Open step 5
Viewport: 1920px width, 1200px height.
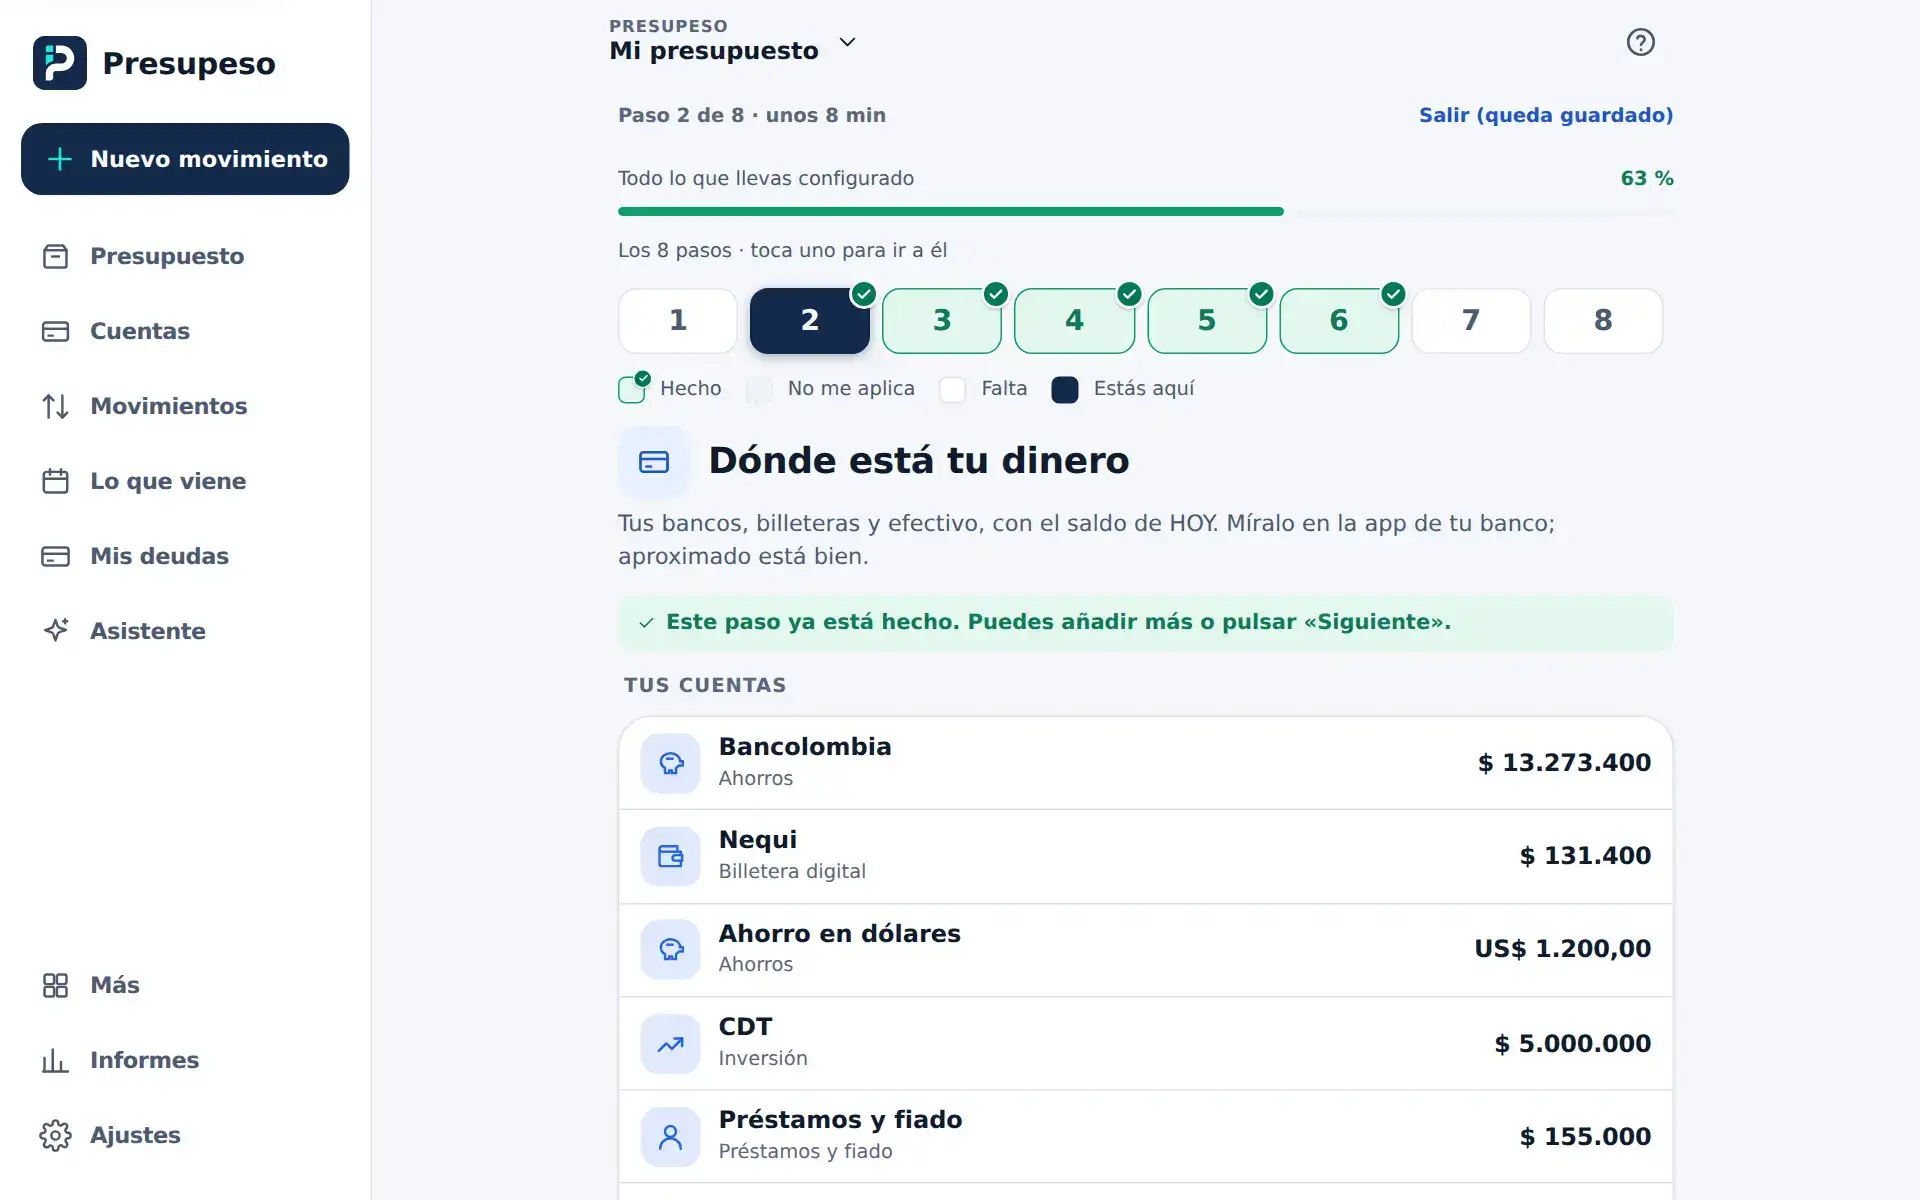[1207, 321]
